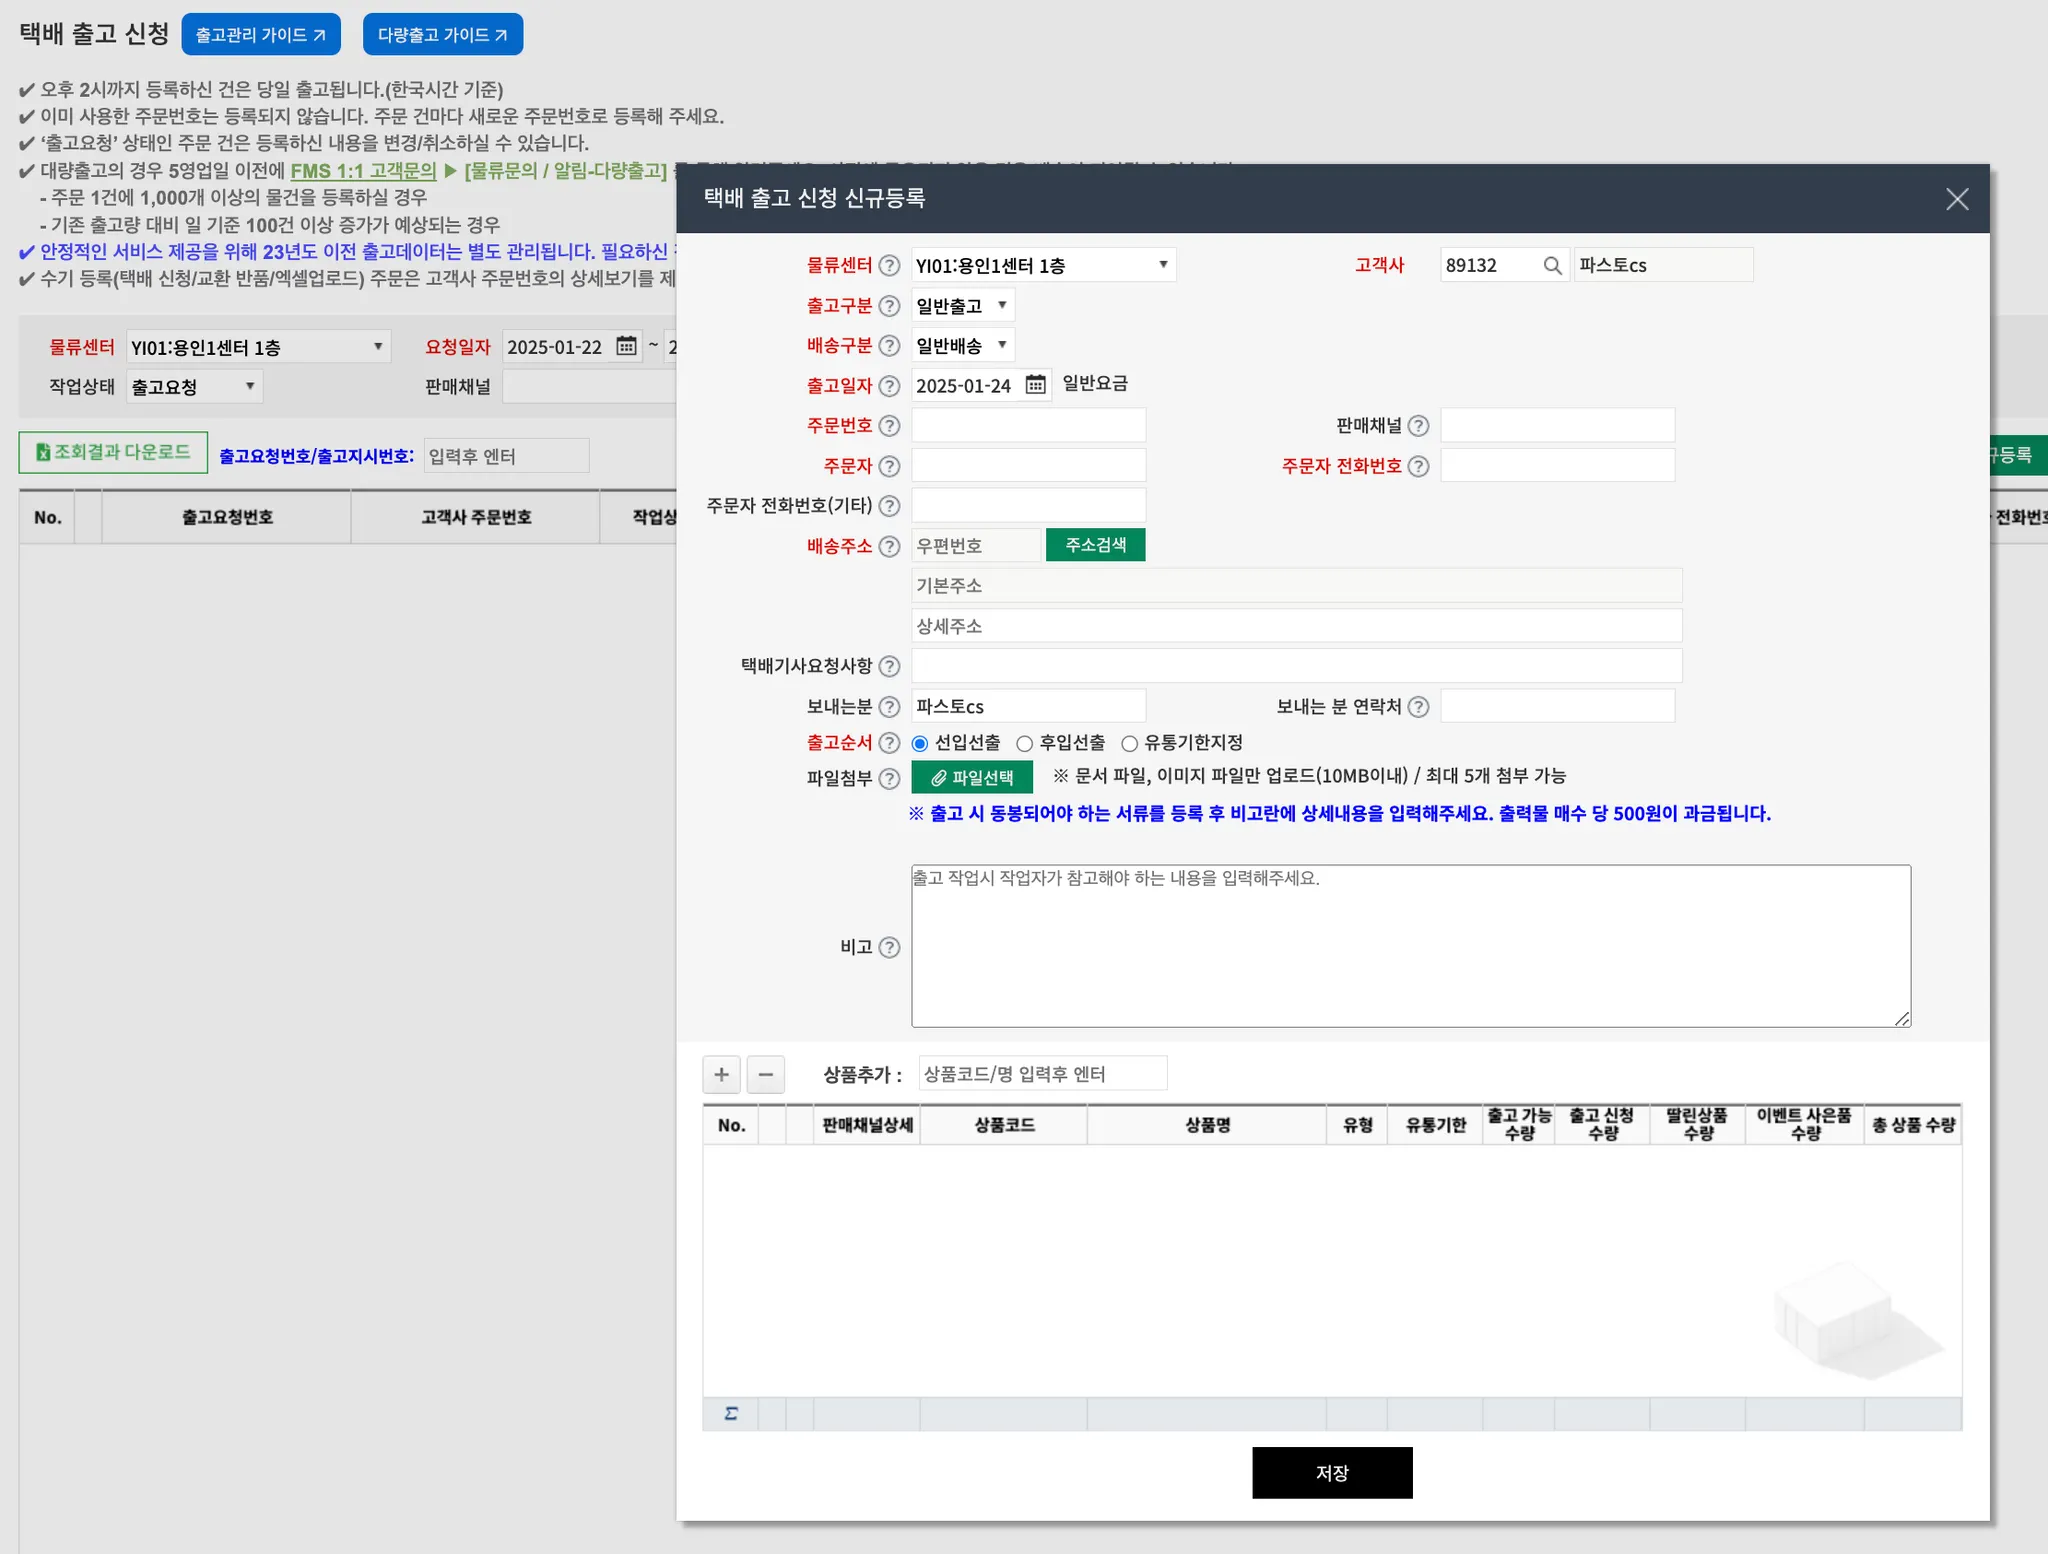Image resolution: width=2048 pixels, height=1554 pixels.
Task: Click the 고객사 search magnifier icon
Action: click(x=1552, y=265)
